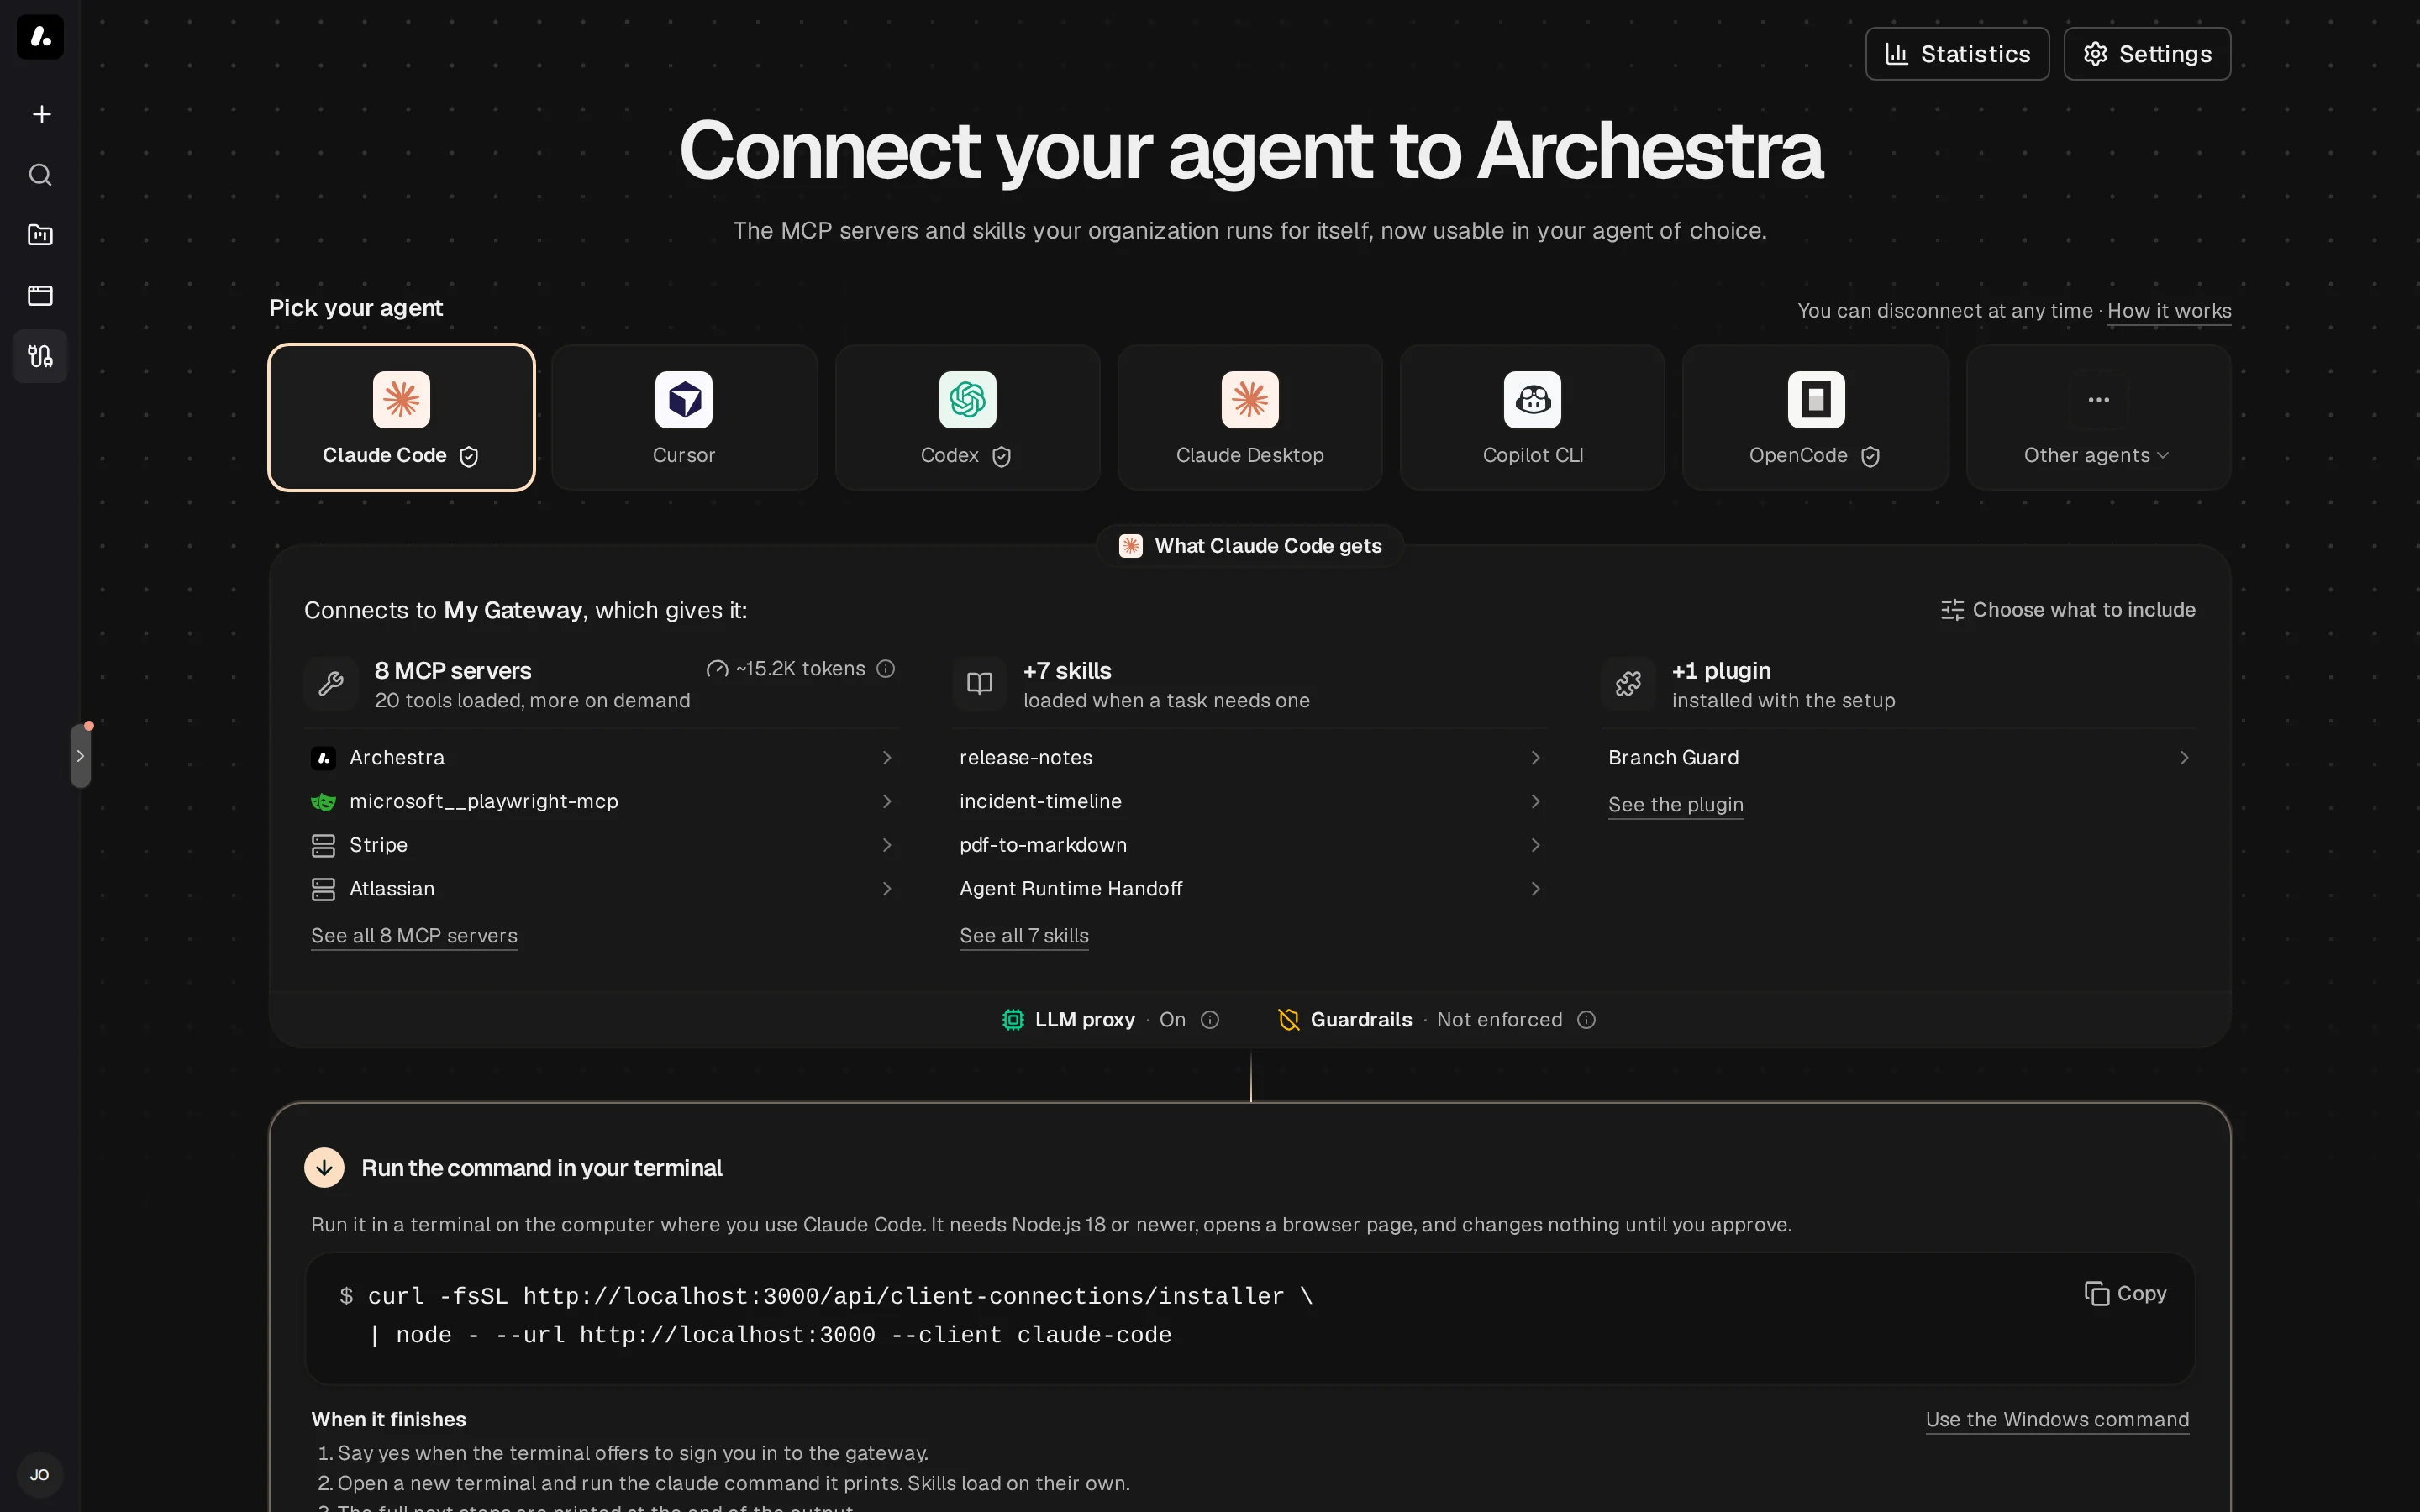
Task: Open the How it works link
Action: (2169, 311)
